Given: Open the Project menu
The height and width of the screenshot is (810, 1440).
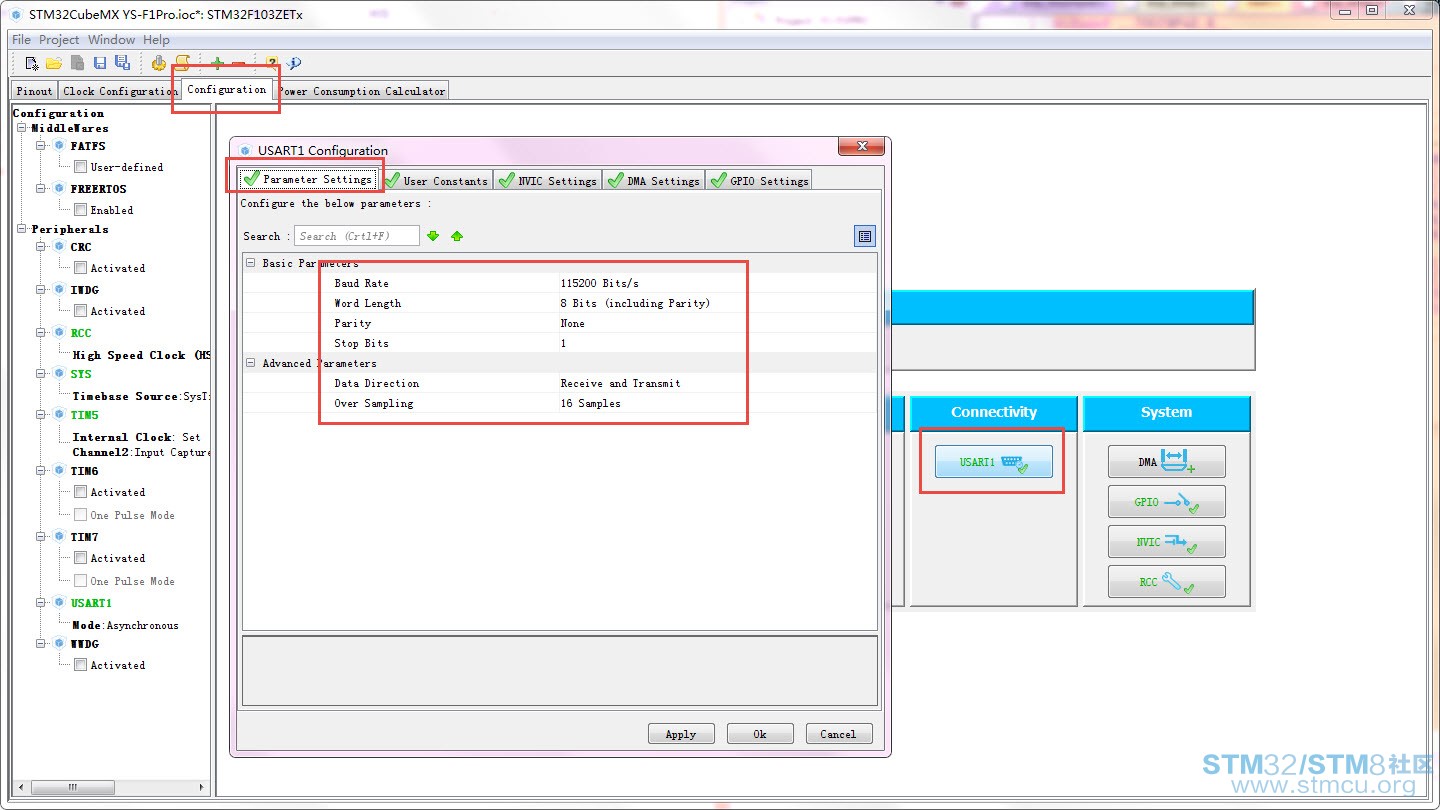Looking at the screenshot, I should tap(59, 40).
